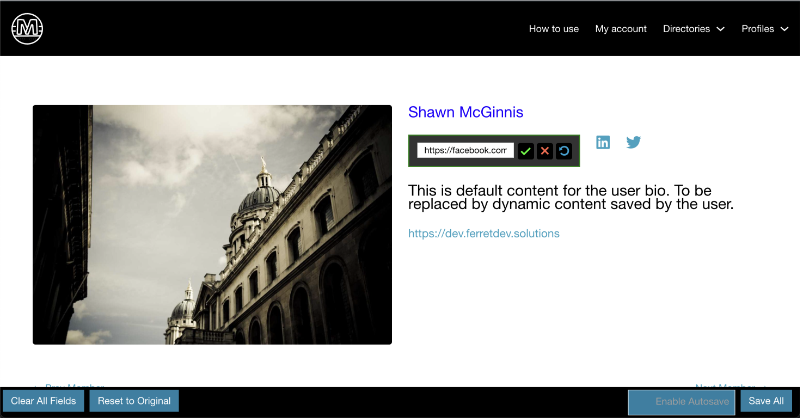
Task: Click the default user bio text
Action: 571,197
